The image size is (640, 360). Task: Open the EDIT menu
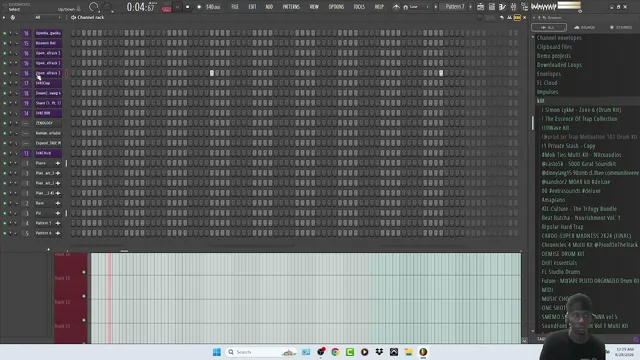(x=252, y=7)
